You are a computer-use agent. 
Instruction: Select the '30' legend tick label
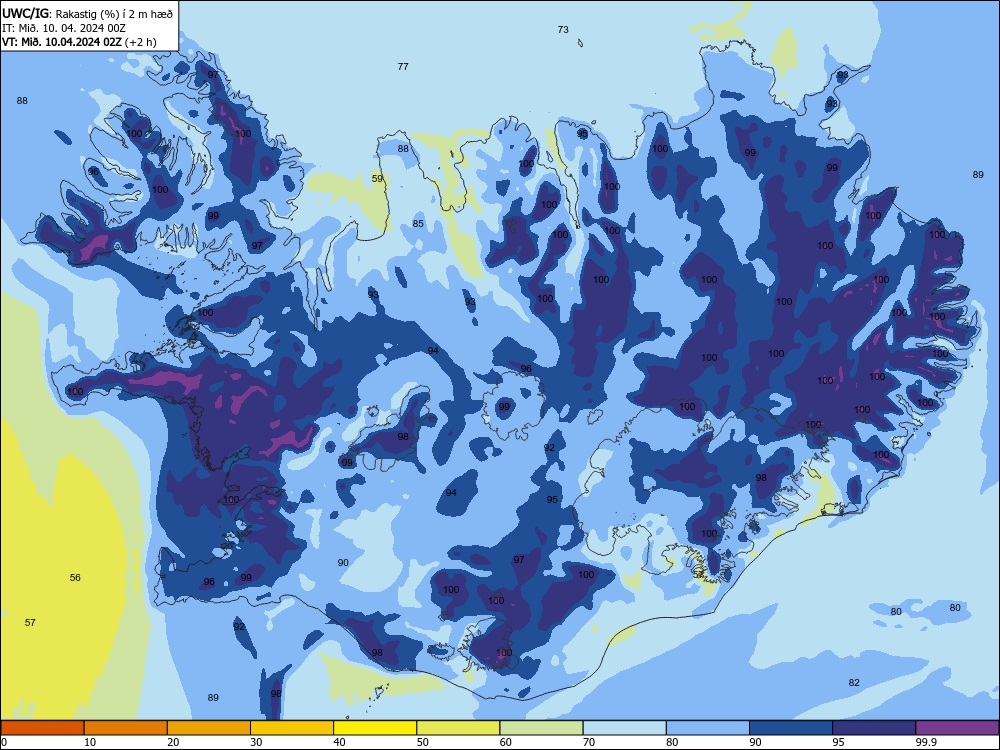(256, 742)
